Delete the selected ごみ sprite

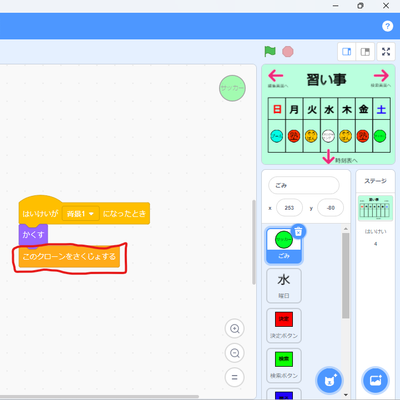pyautogui.click(x=298, y=231)
